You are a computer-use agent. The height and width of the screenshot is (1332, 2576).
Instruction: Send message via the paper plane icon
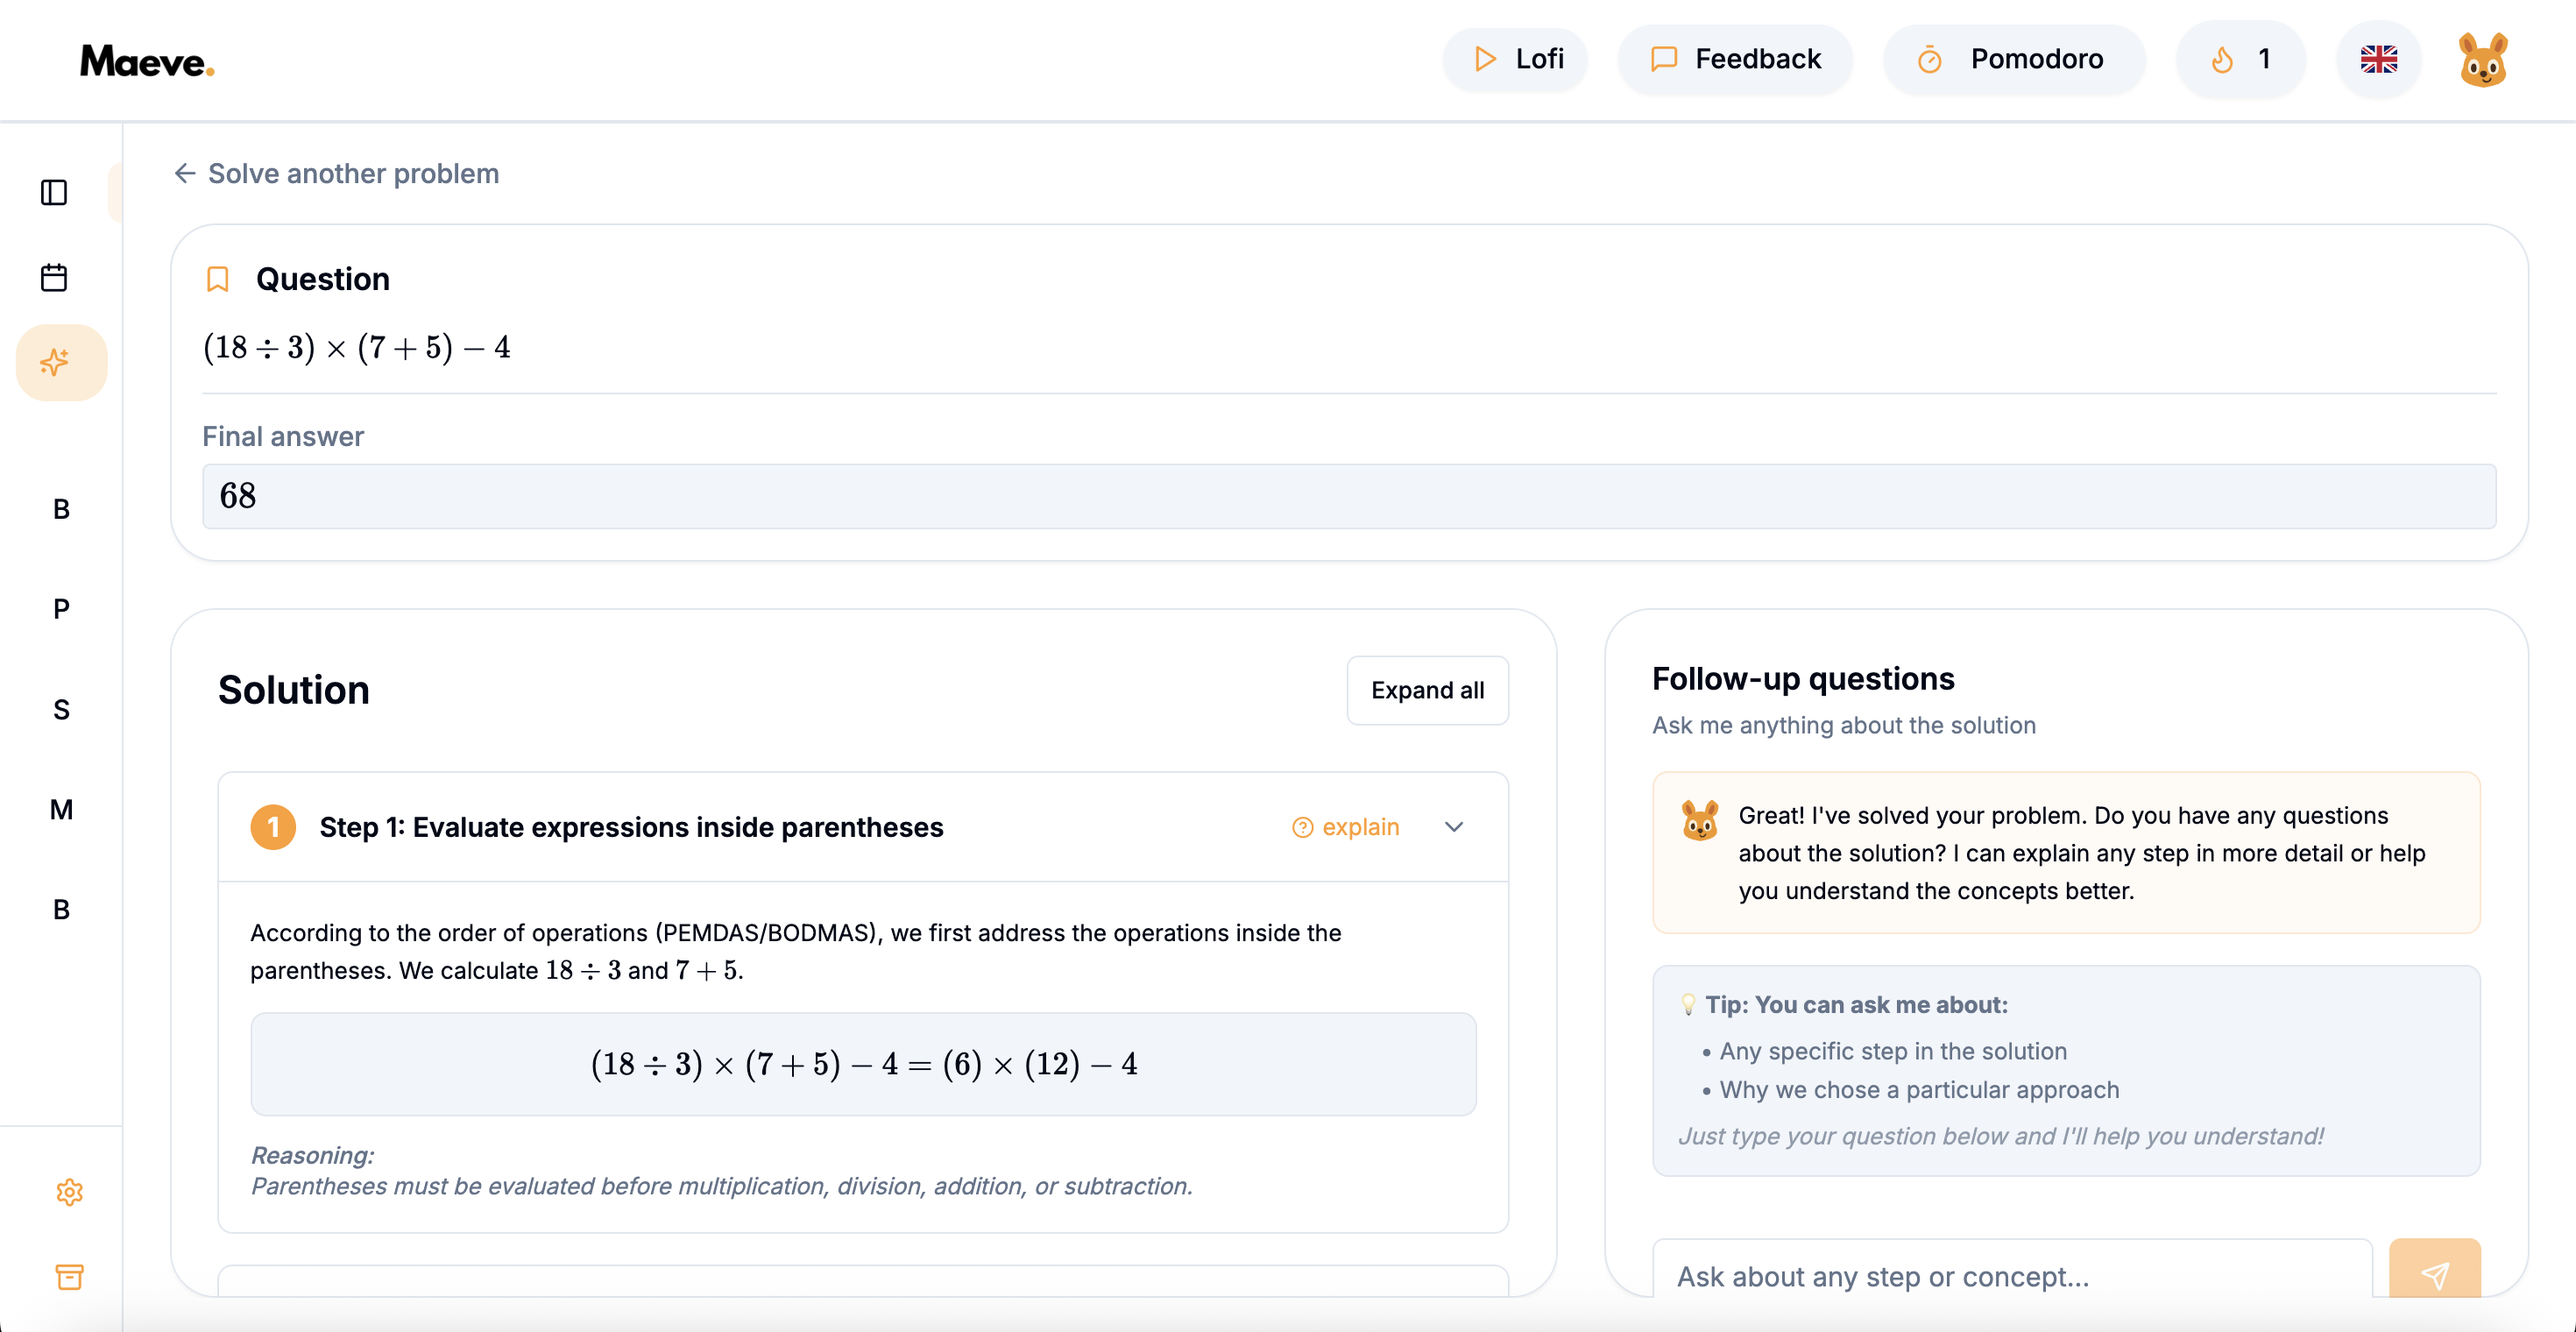[2435, 1275]
